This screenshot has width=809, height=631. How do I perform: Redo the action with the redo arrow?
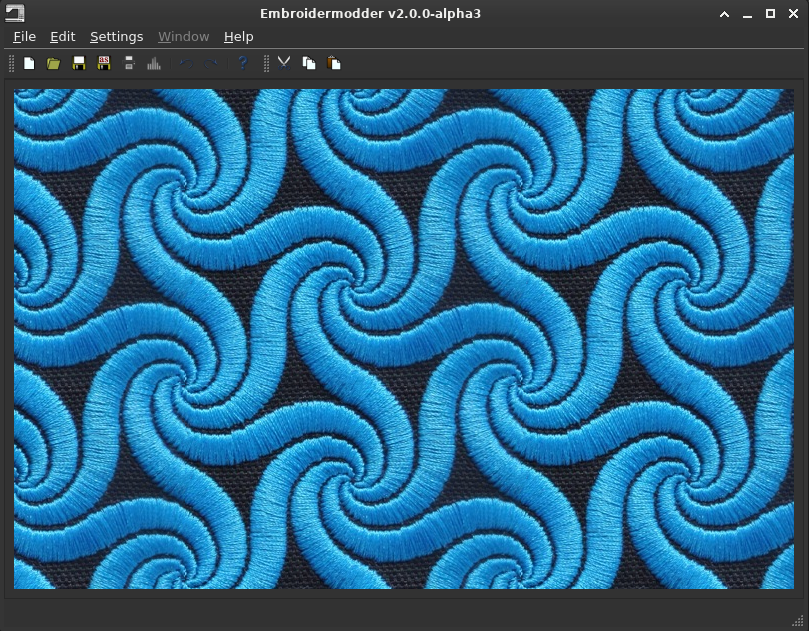211,63
